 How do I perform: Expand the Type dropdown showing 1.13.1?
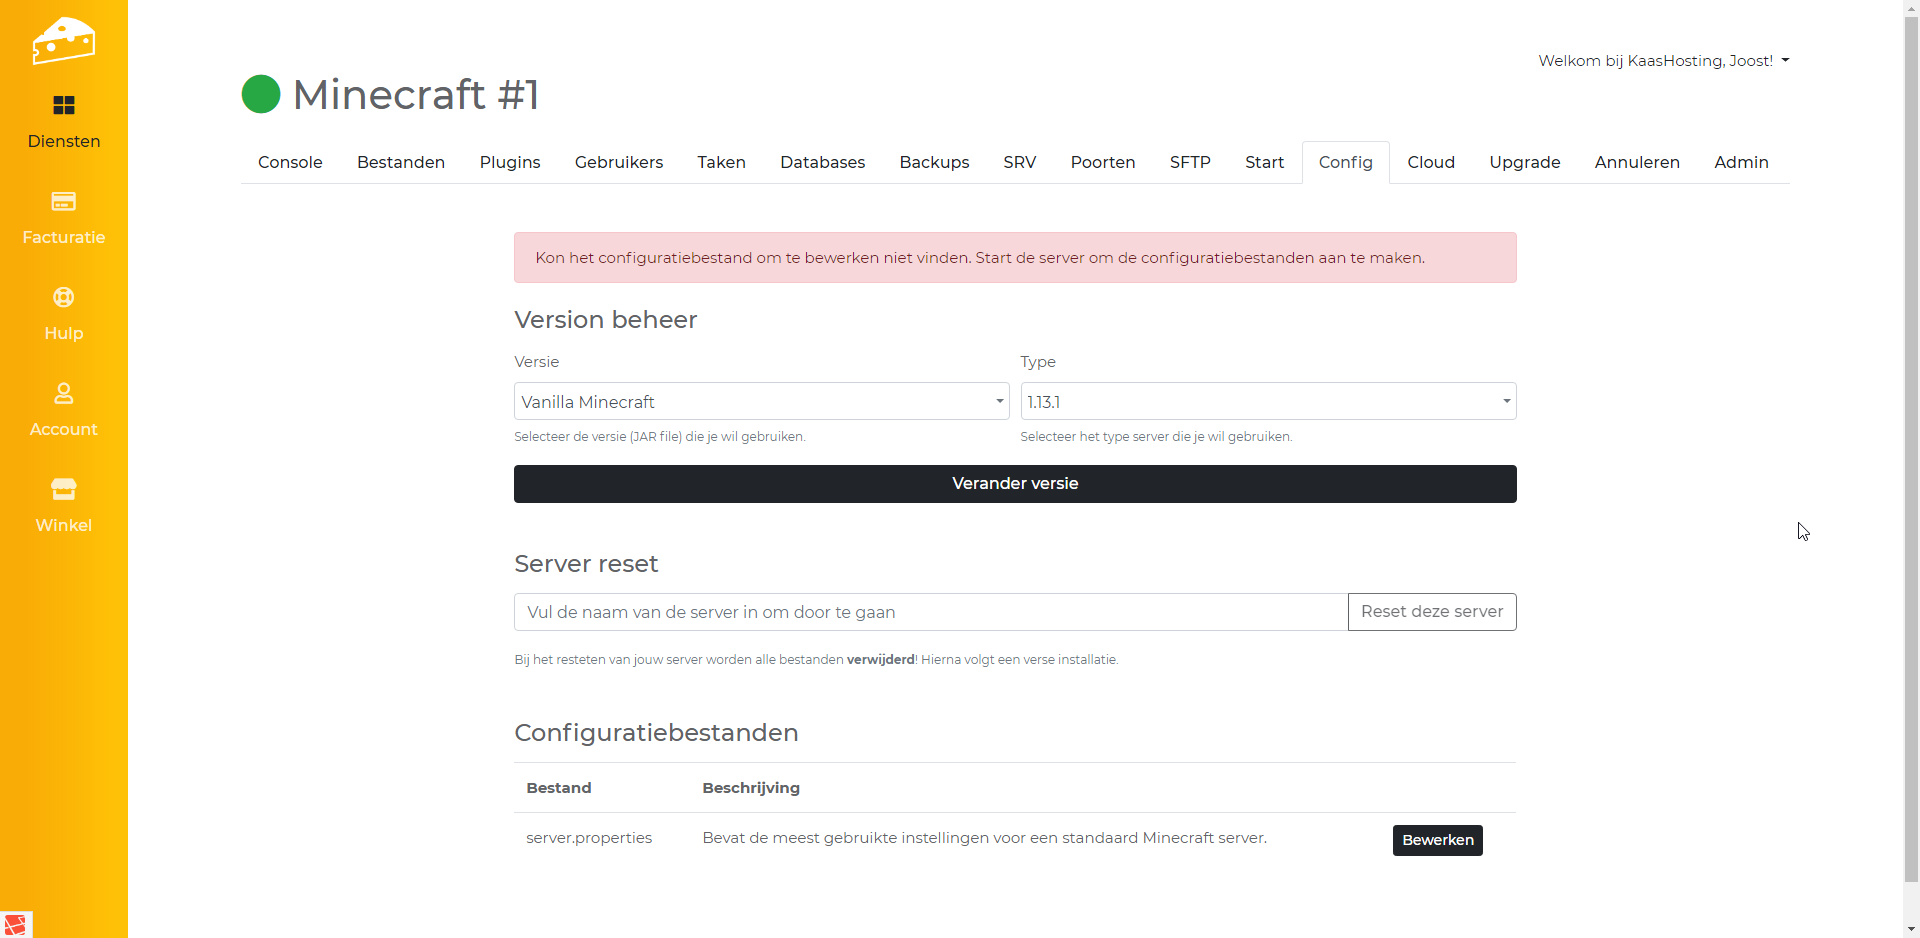[x=1267, y=402]
